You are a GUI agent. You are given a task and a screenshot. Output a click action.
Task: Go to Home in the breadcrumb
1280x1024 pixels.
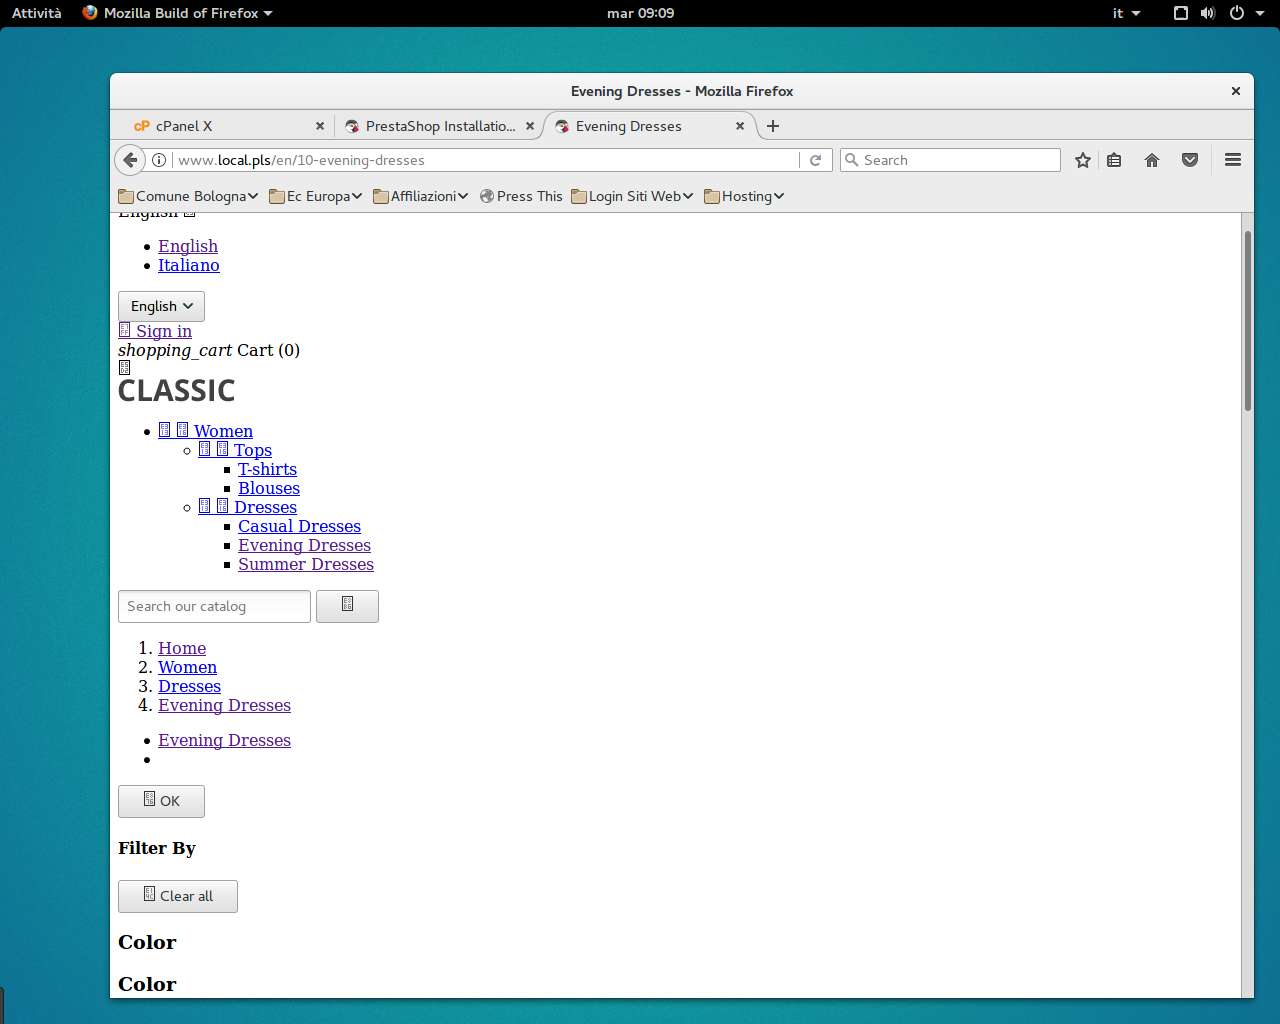[x=182, y=648]
